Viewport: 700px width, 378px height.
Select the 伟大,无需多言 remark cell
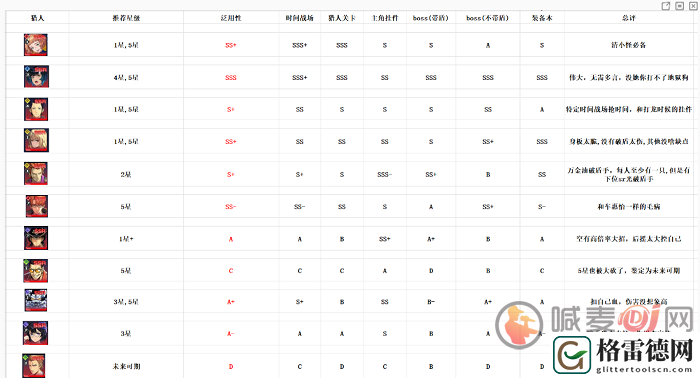pyautogui.click(x=629, y=77)
